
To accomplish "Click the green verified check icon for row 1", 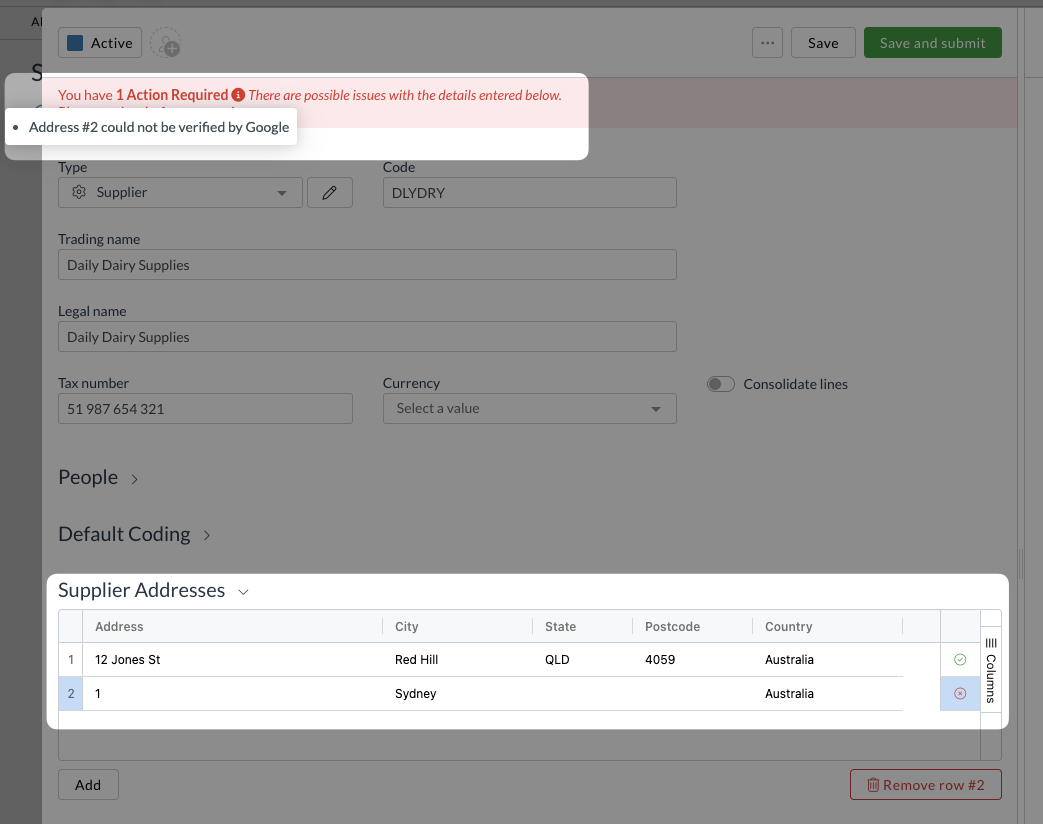I will (960, 660).
